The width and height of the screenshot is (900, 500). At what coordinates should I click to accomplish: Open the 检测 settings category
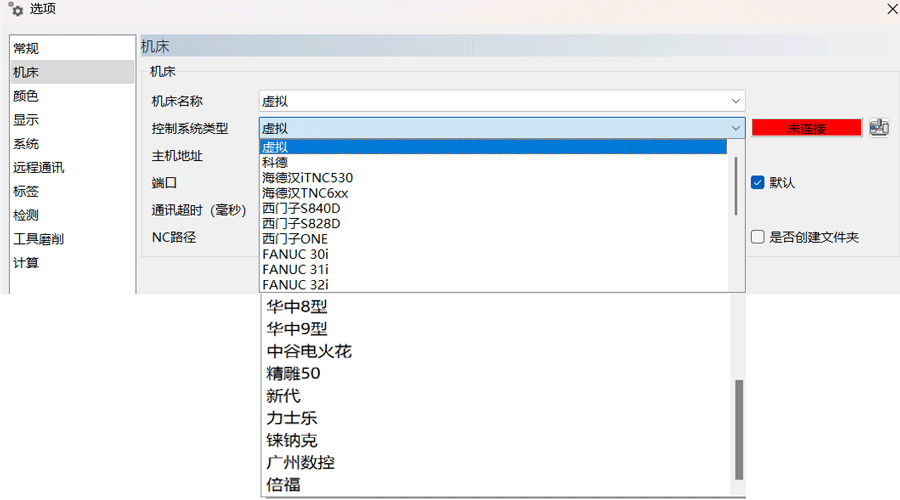(72, 215)
